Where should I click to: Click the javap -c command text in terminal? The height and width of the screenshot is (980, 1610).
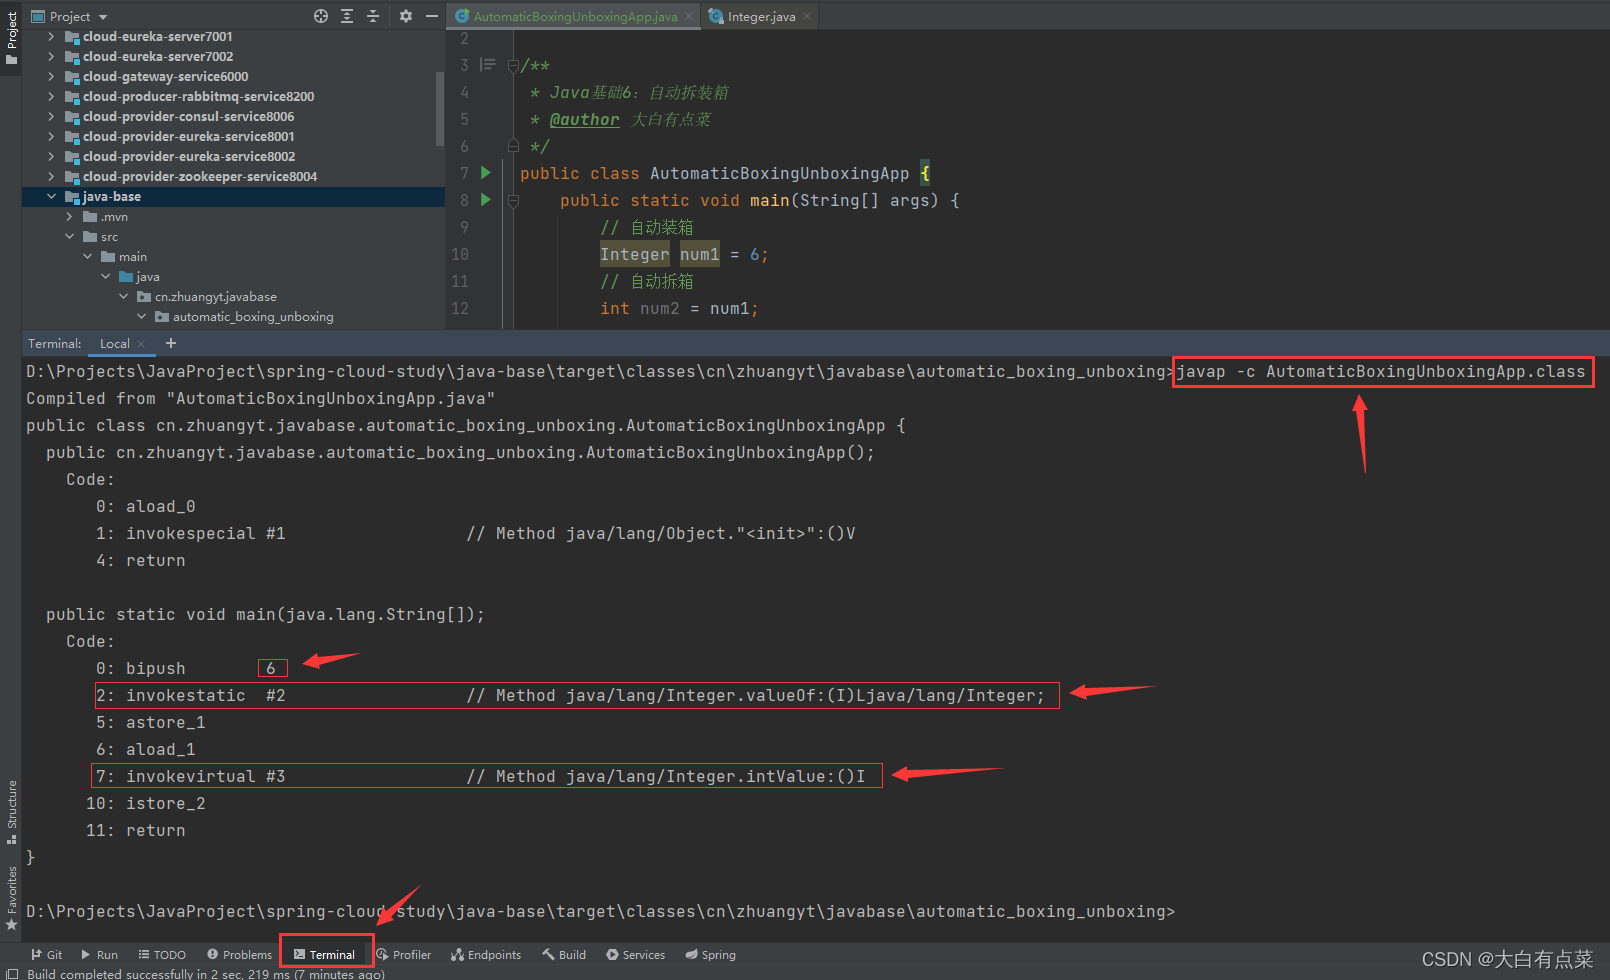1381,371
